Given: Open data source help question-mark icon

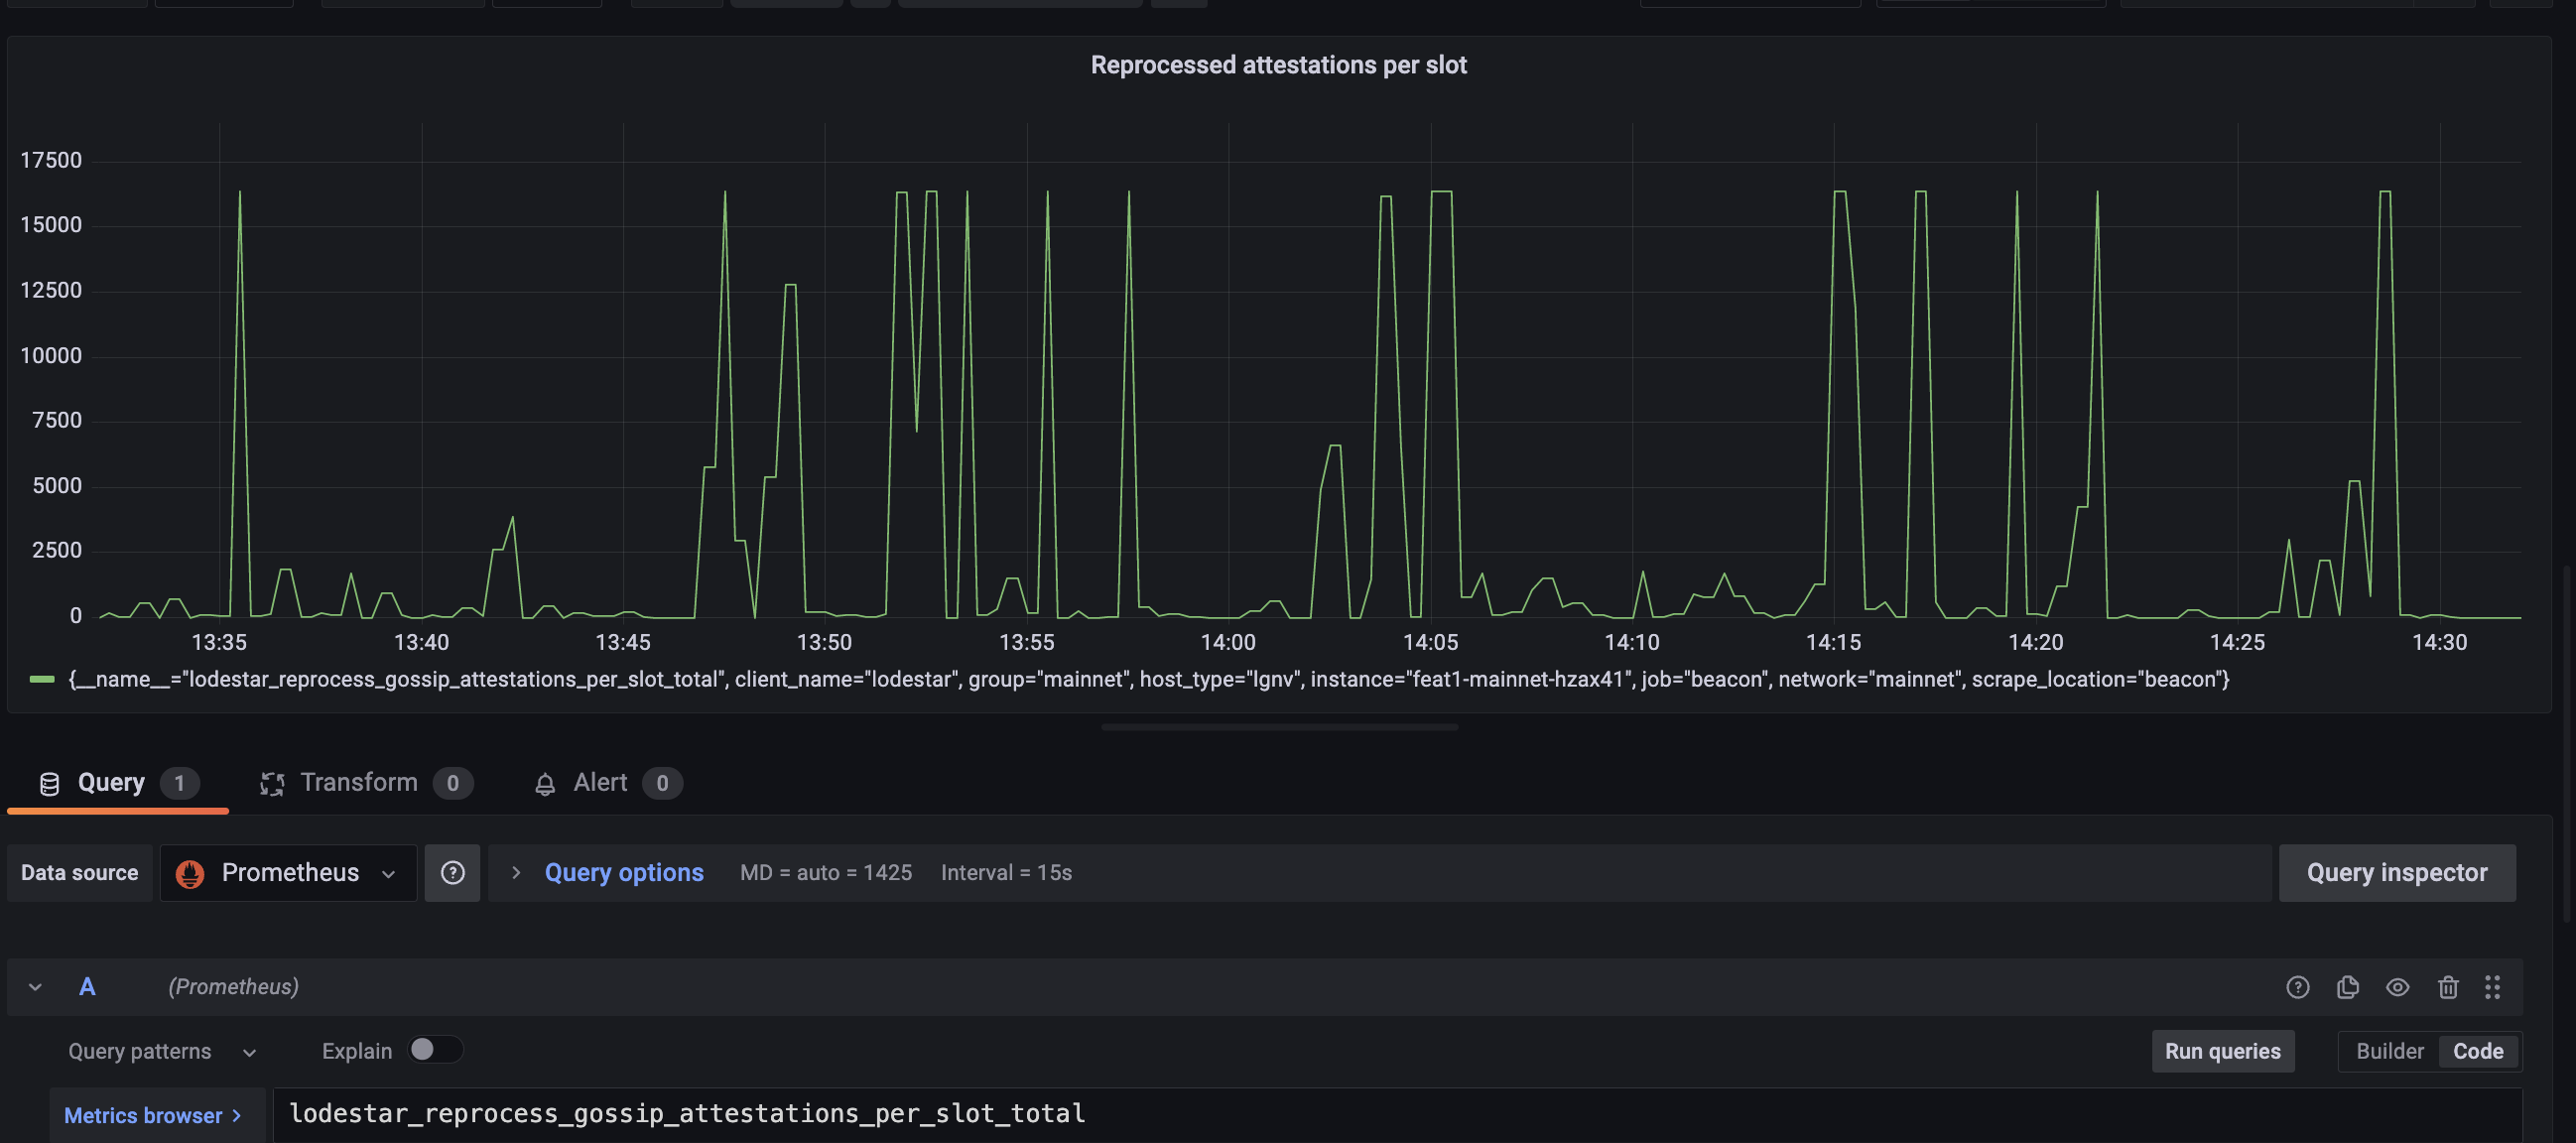Looking at the screenshot, I should click(452, 873).
